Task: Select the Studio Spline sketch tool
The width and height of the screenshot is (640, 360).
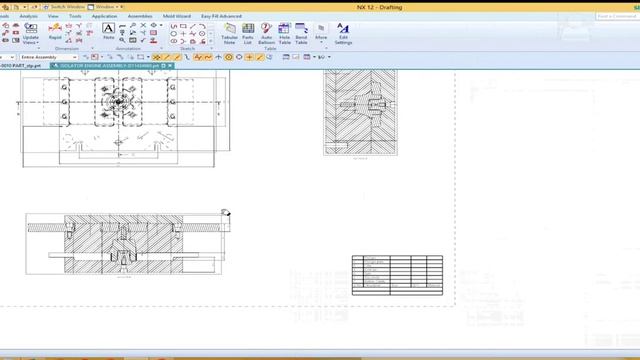Action: (x=193, y=33)
